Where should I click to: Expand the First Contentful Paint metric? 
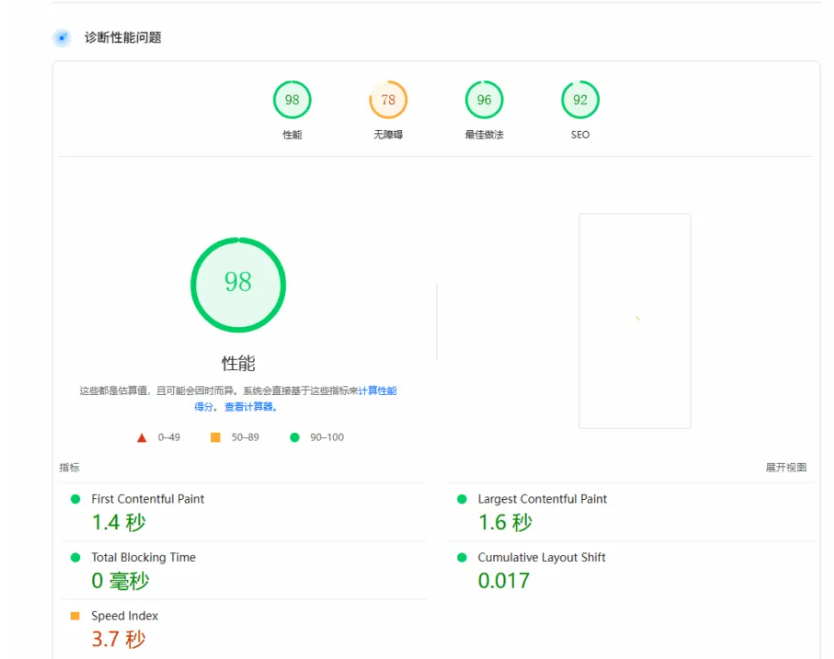pos(148,499)
